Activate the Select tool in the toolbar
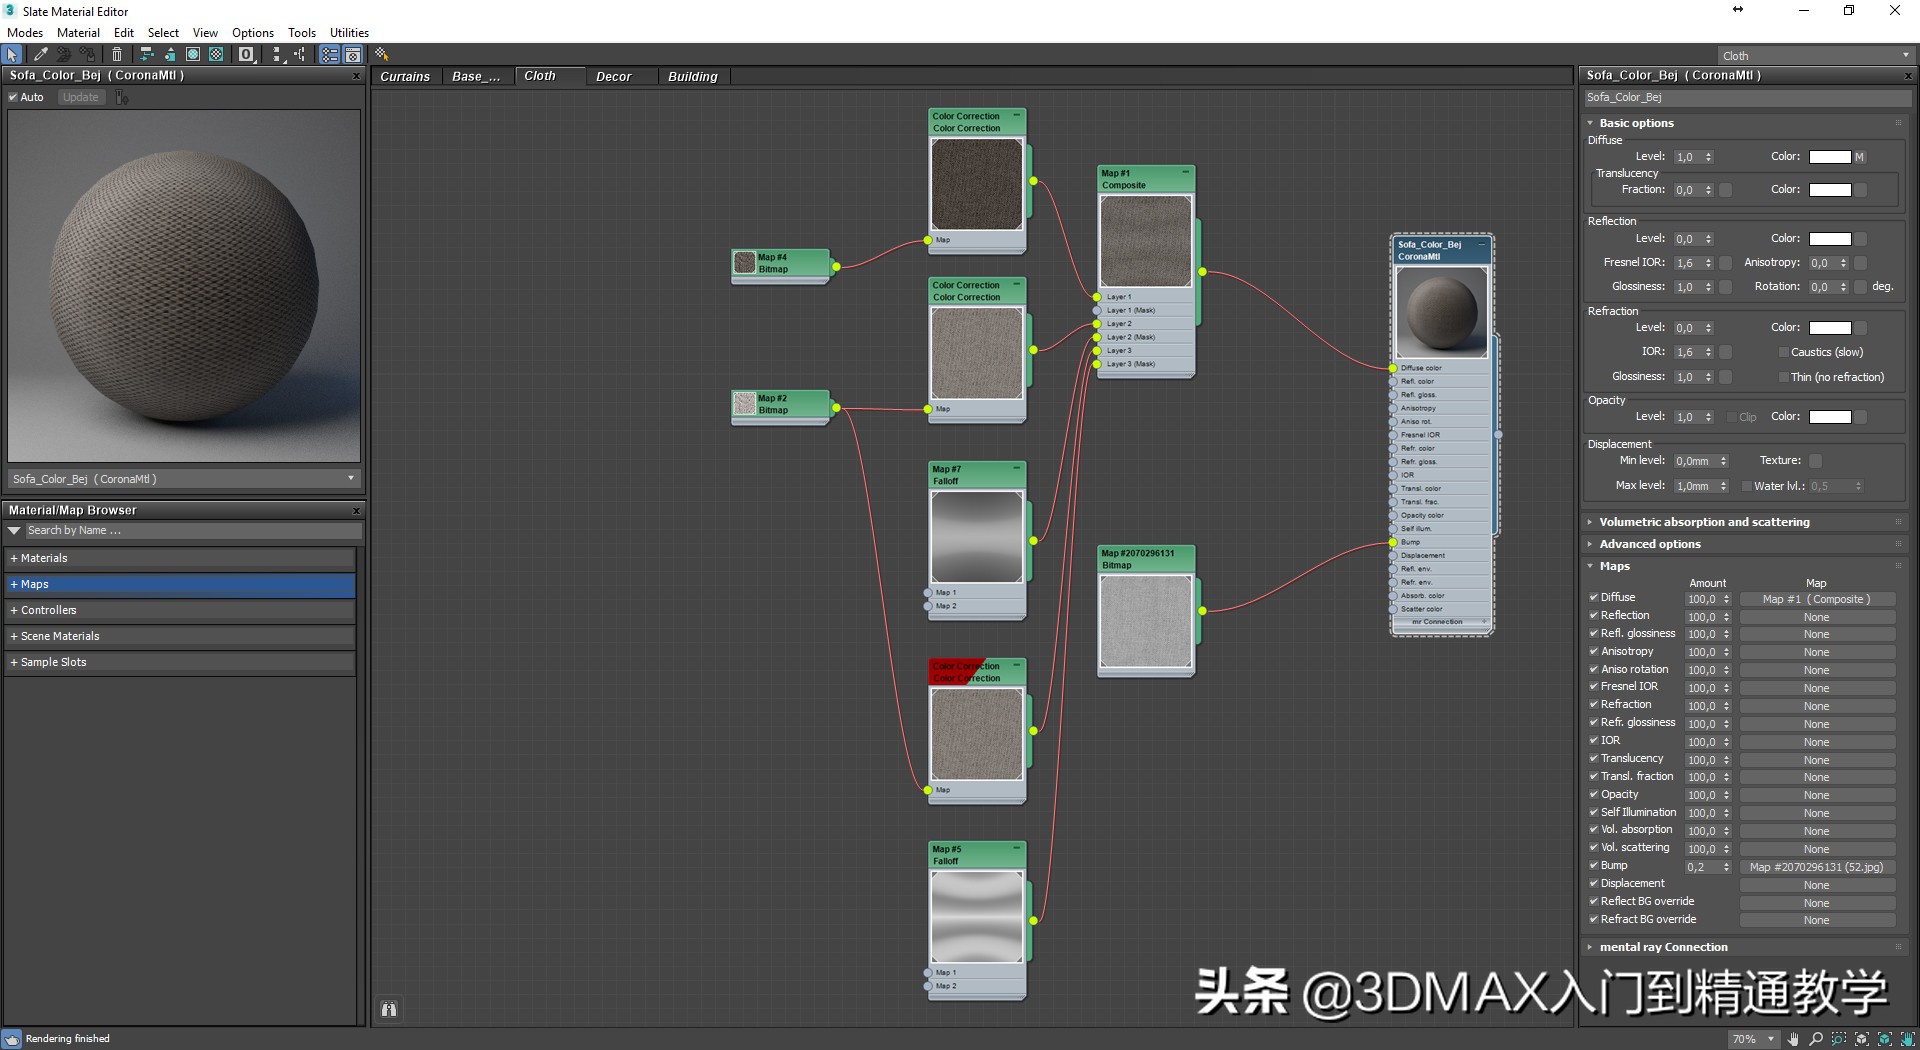Image resolution: width=1920 pixels, height=1050 pixels. [x=12, y=55]
